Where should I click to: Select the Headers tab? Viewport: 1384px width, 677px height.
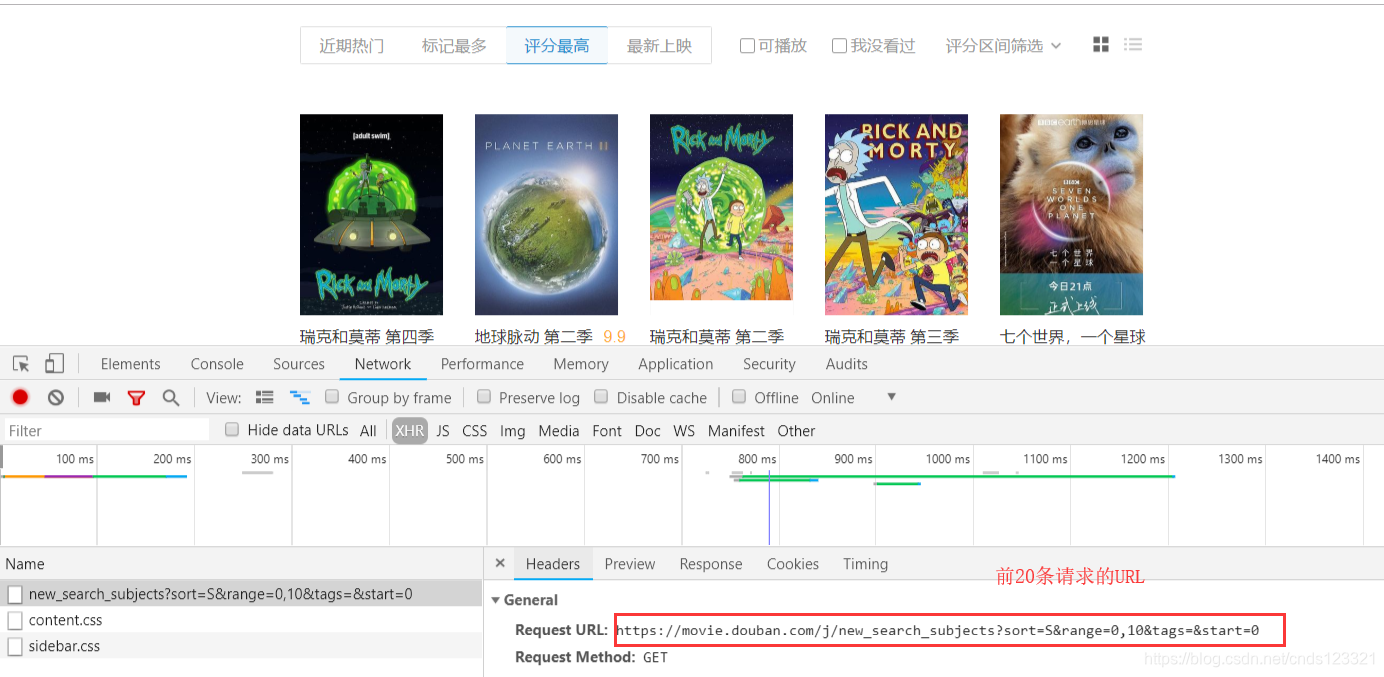553,564
